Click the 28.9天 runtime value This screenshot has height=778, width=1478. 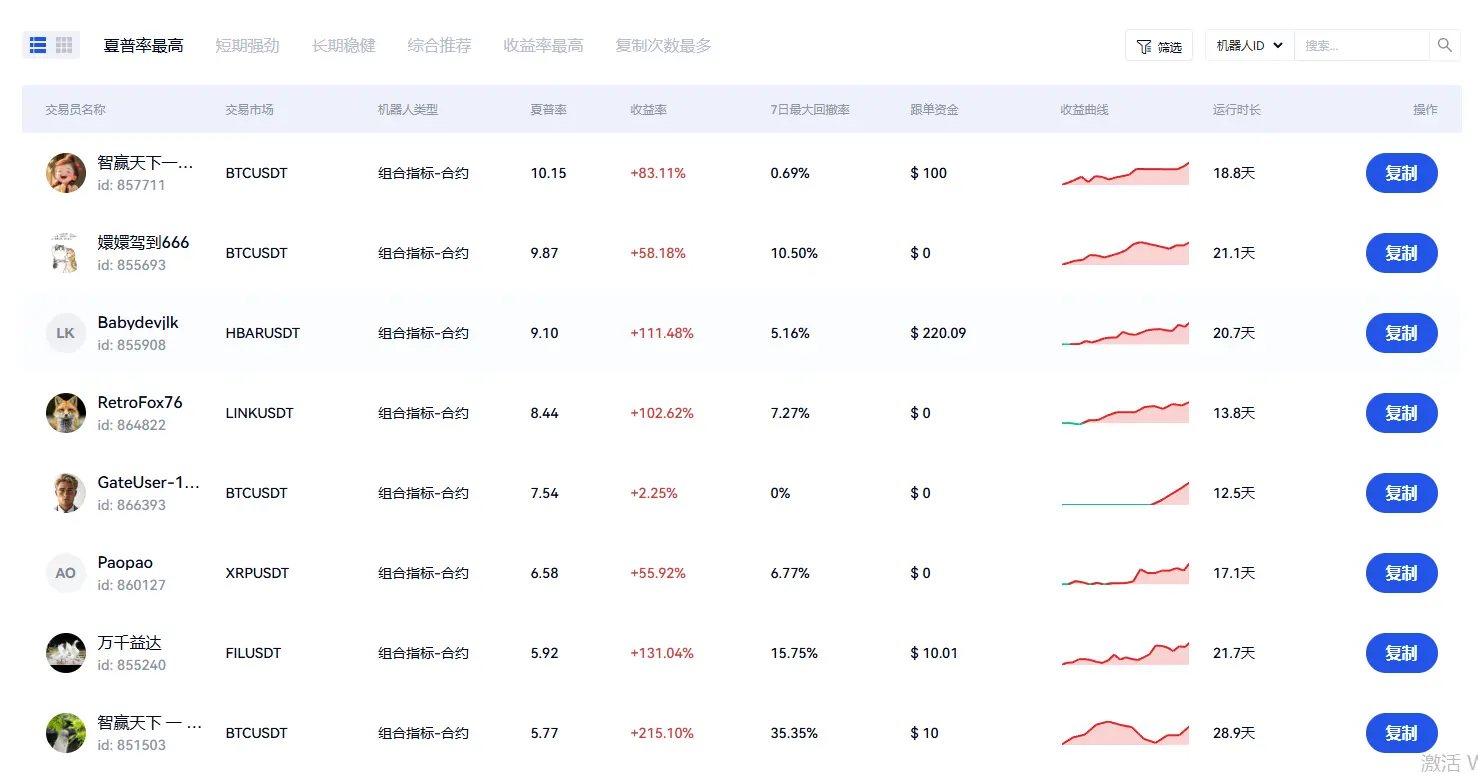(x=1234, y=733)
